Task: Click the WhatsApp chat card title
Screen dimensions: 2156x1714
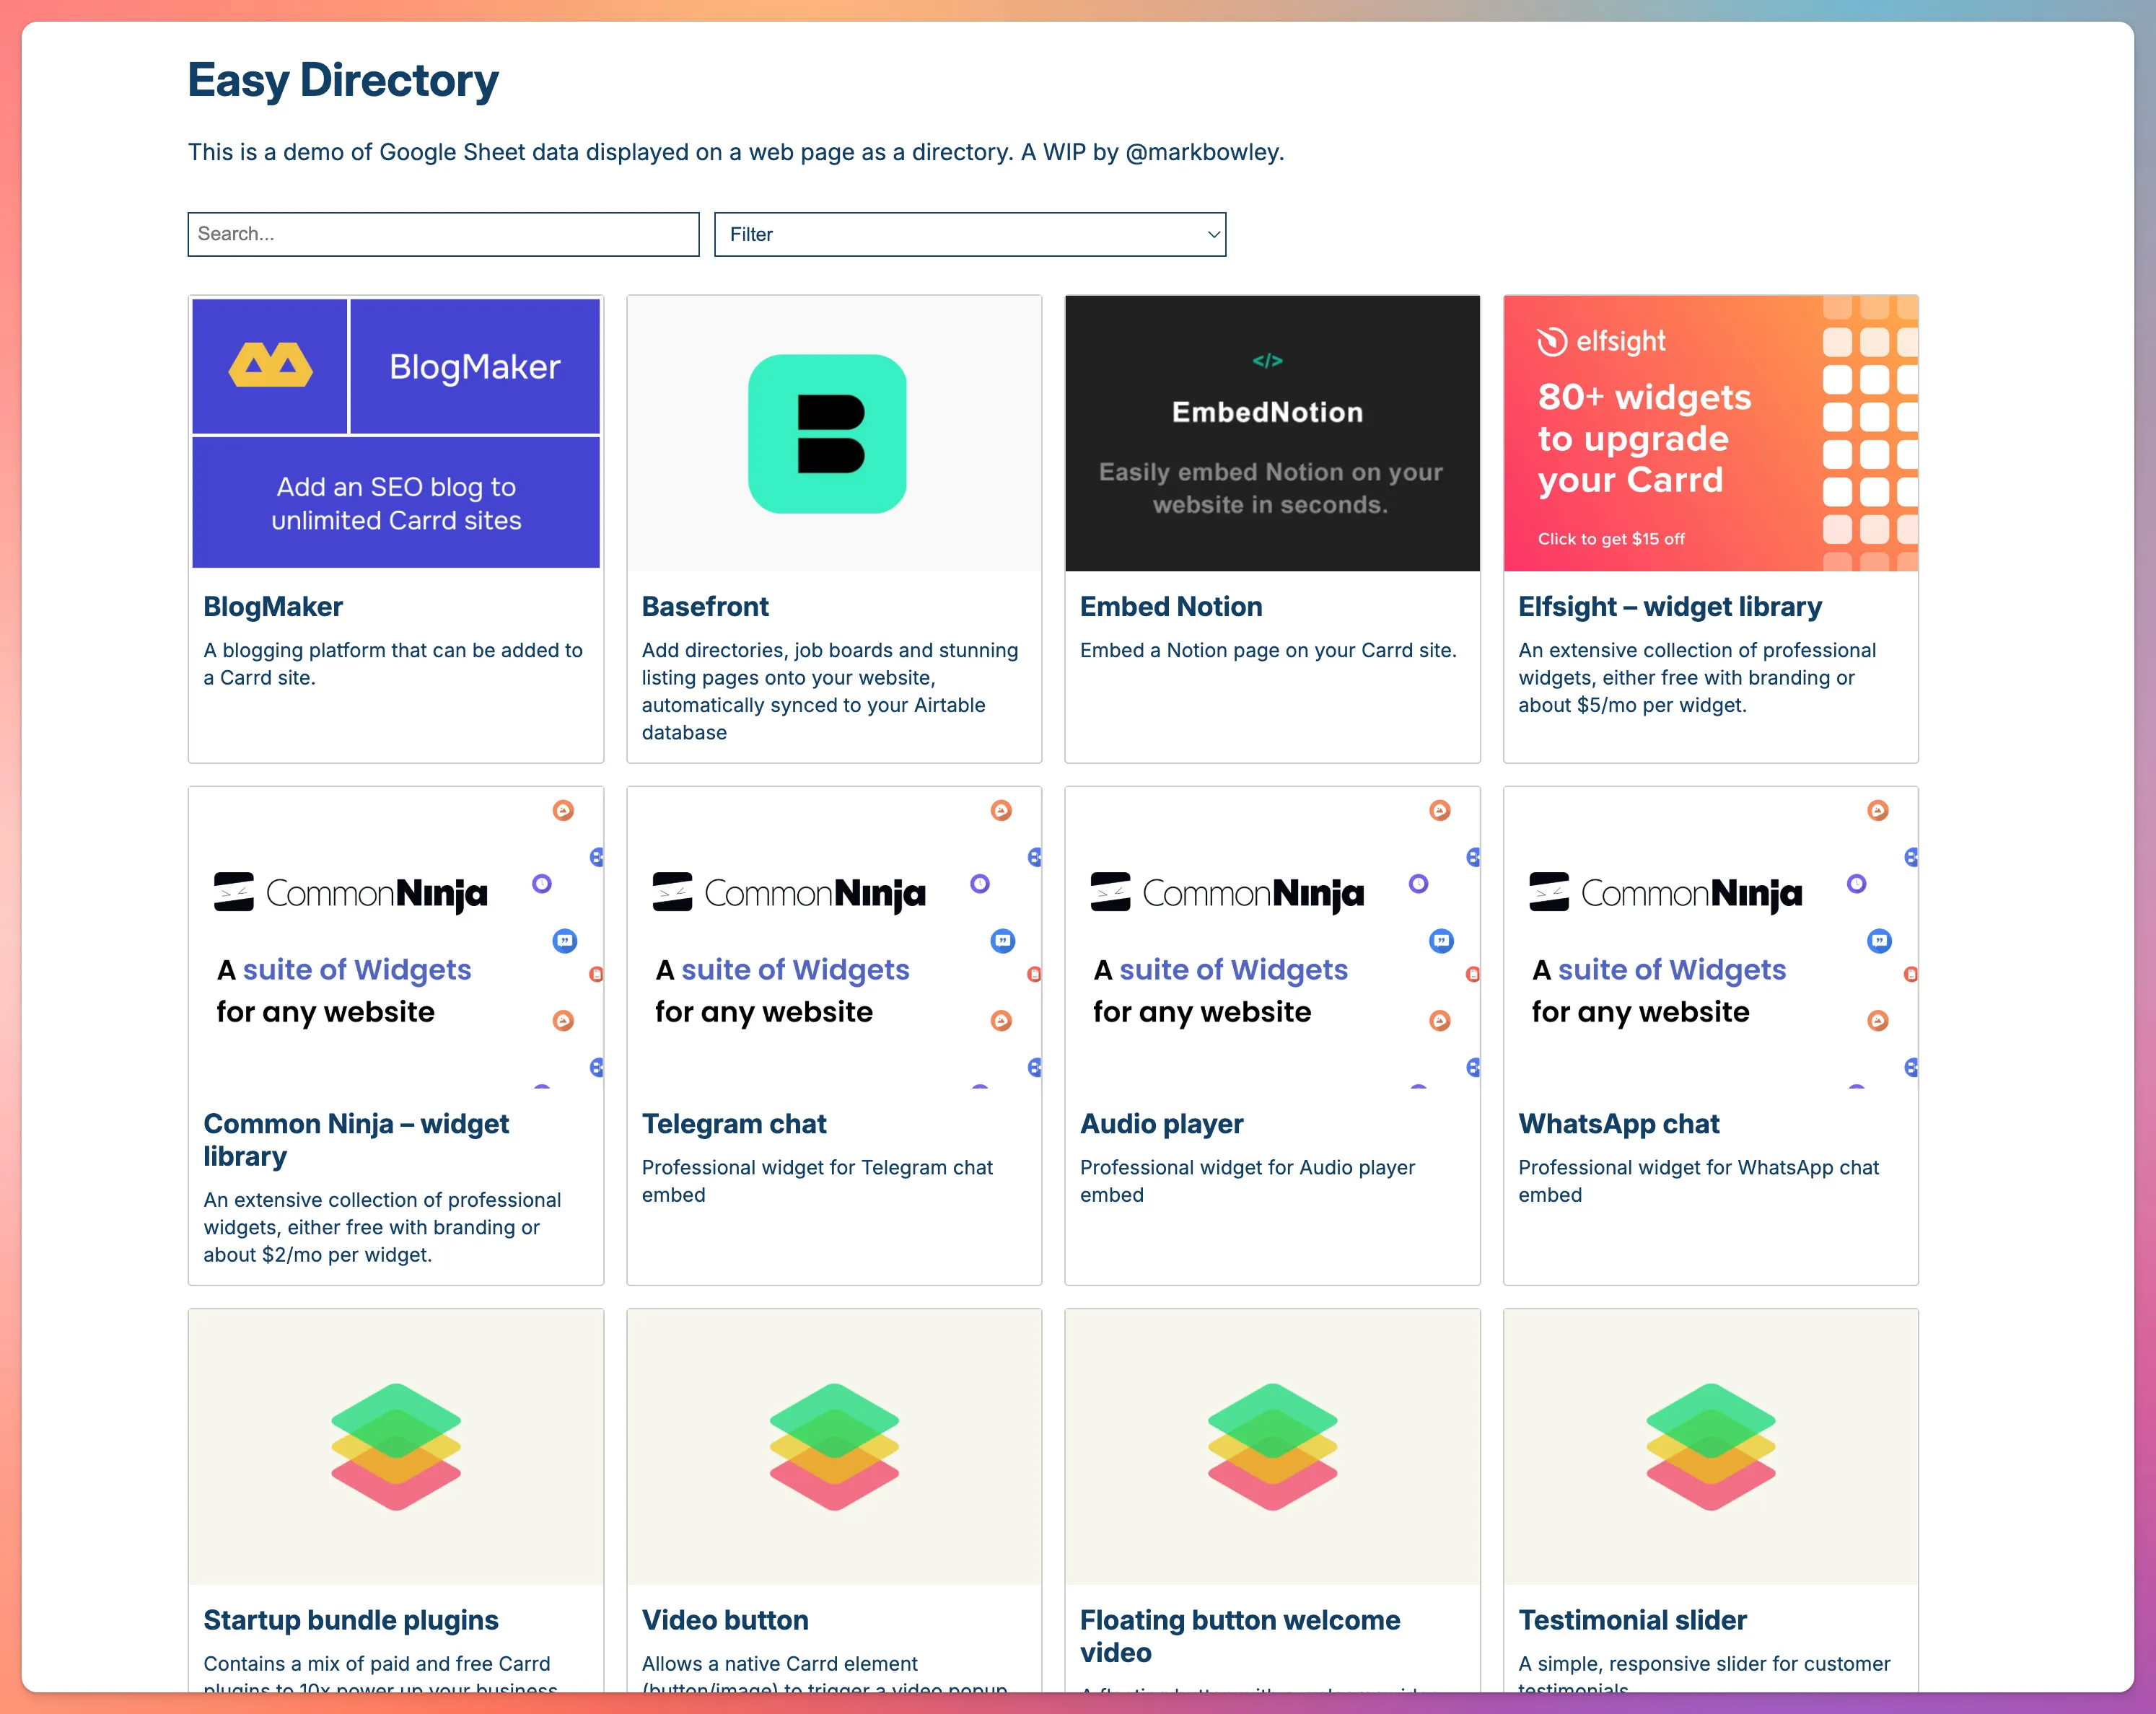Action: (x=1618, y=1123)
